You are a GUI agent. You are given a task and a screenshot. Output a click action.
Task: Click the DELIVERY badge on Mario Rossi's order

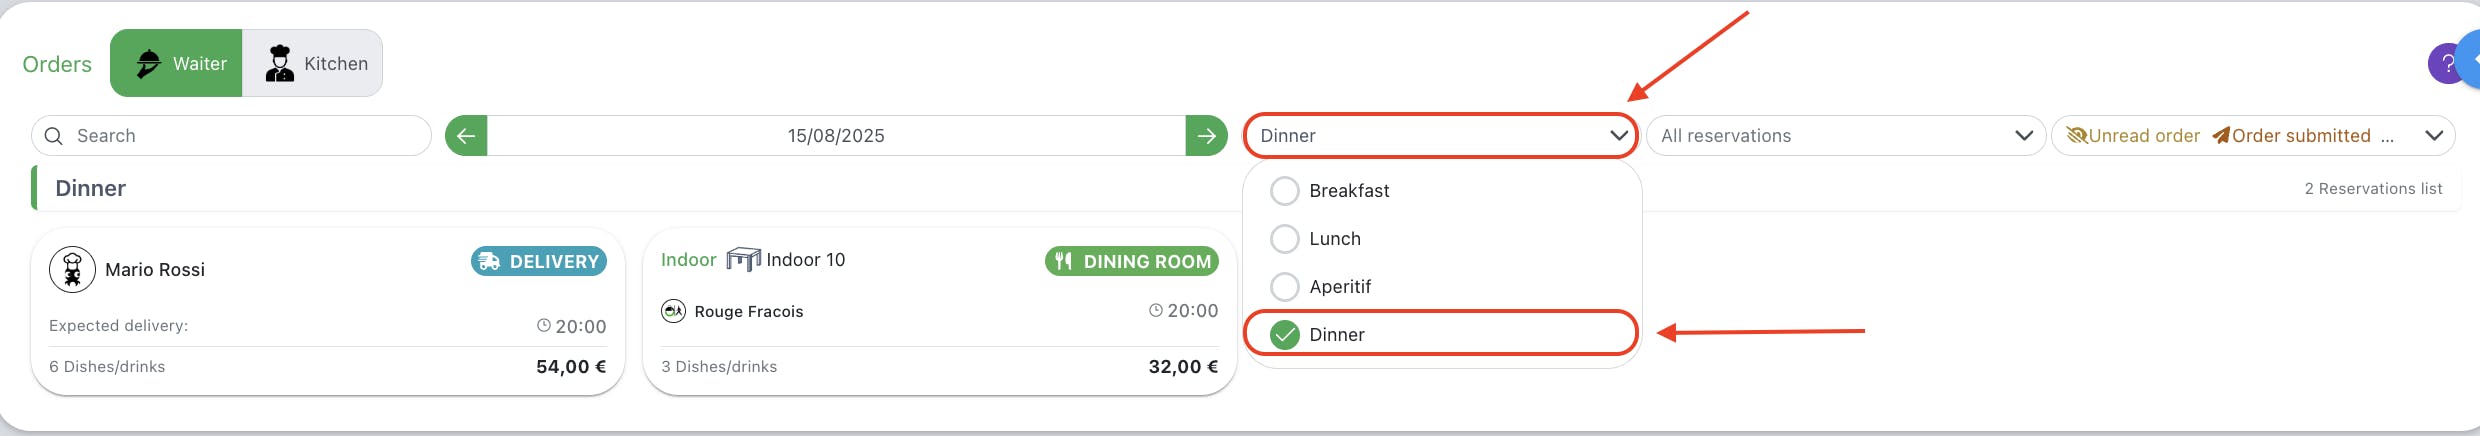(539, 261)
